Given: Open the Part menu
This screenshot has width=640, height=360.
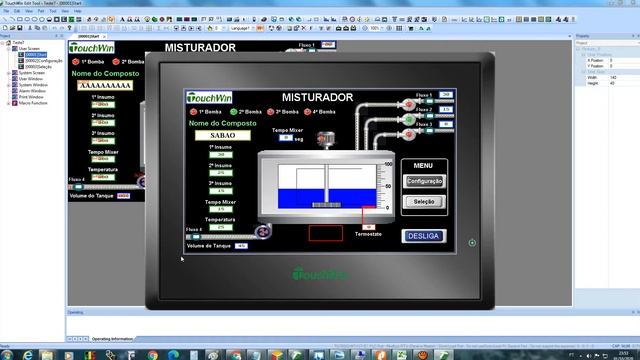Looking at the screenshot, I should (41, 11).
